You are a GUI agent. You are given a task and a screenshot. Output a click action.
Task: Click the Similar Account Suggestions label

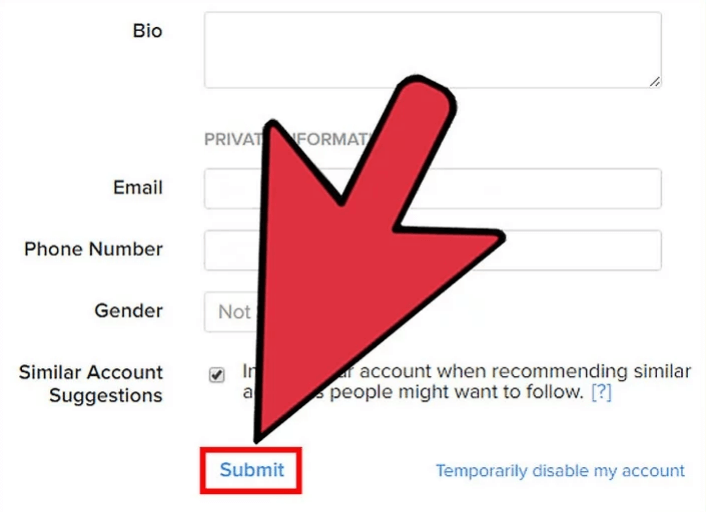pyautogui.click(x=91, y=384)
